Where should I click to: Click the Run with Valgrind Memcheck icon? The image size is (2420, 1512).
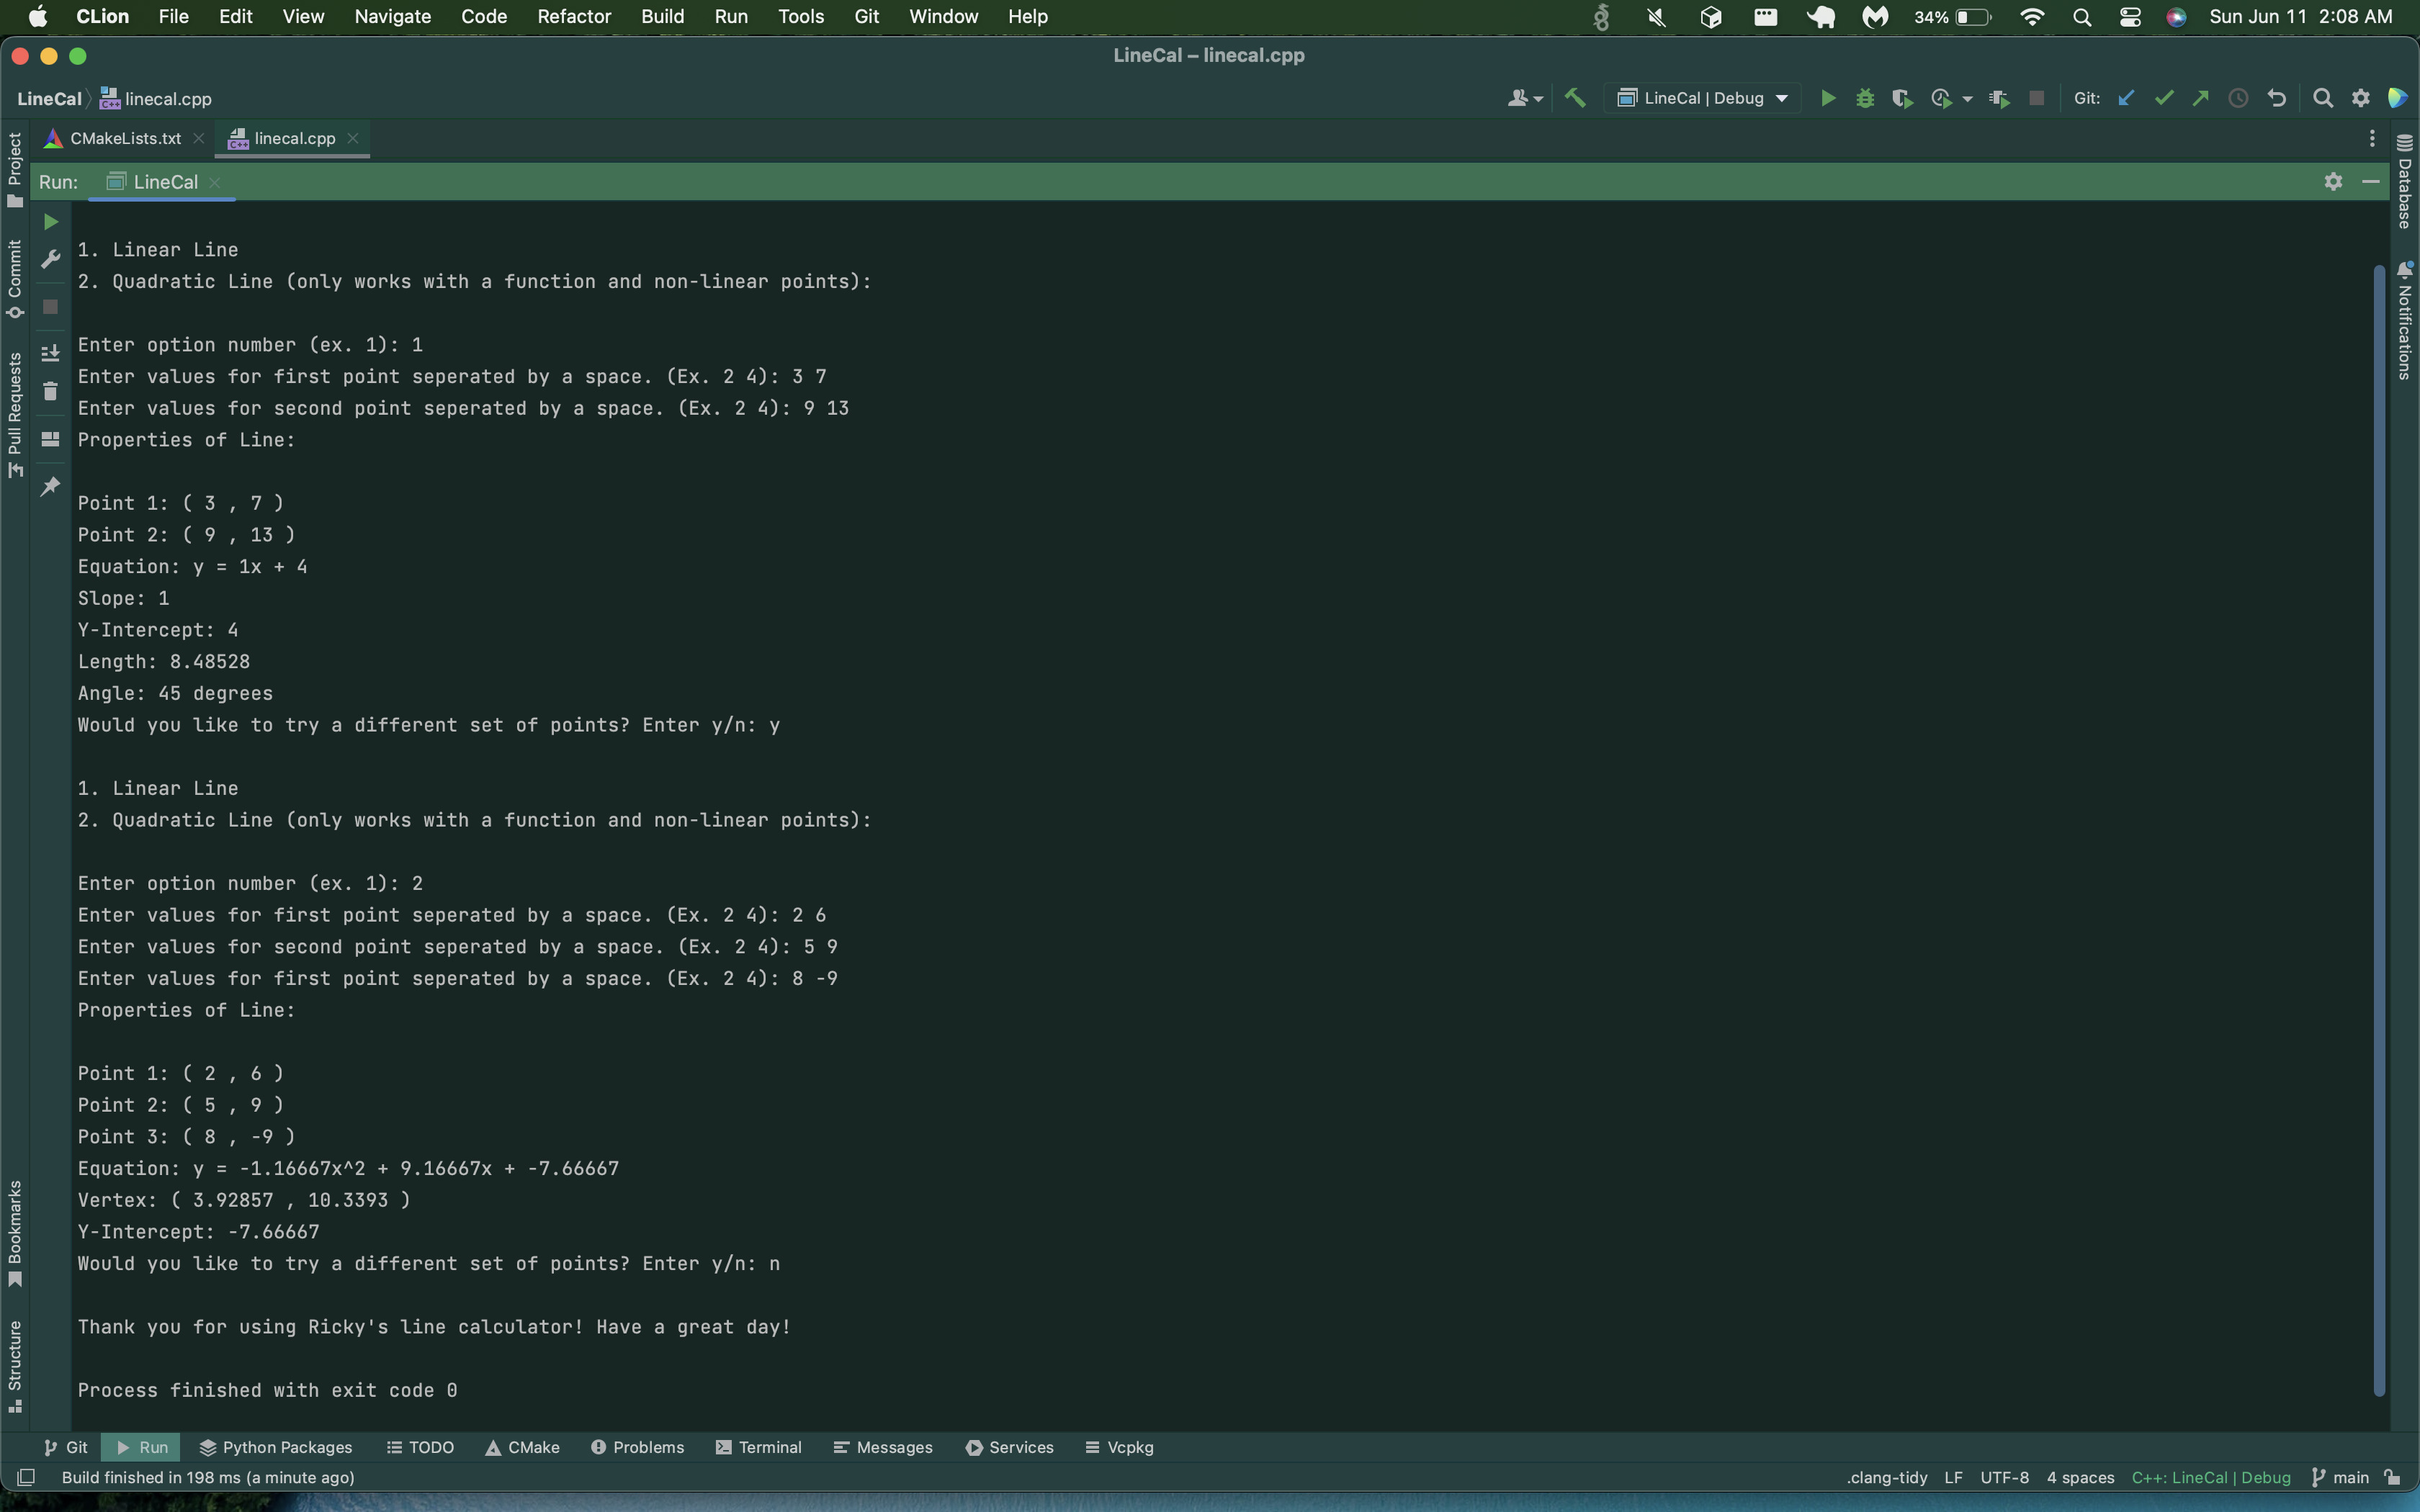1999,98
